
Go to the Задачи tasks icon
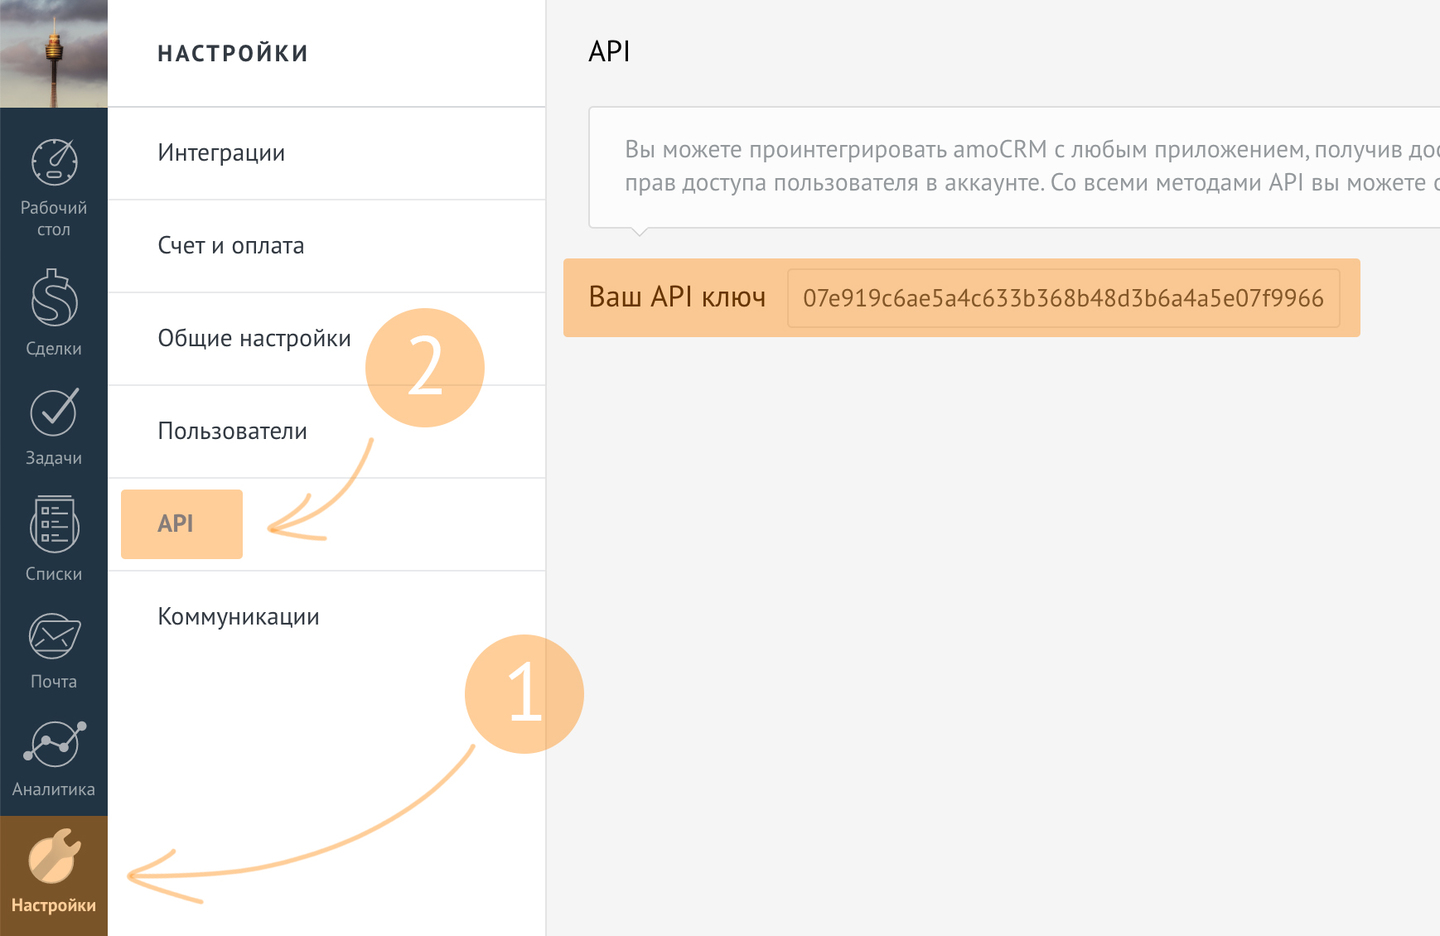click(54, 412)
